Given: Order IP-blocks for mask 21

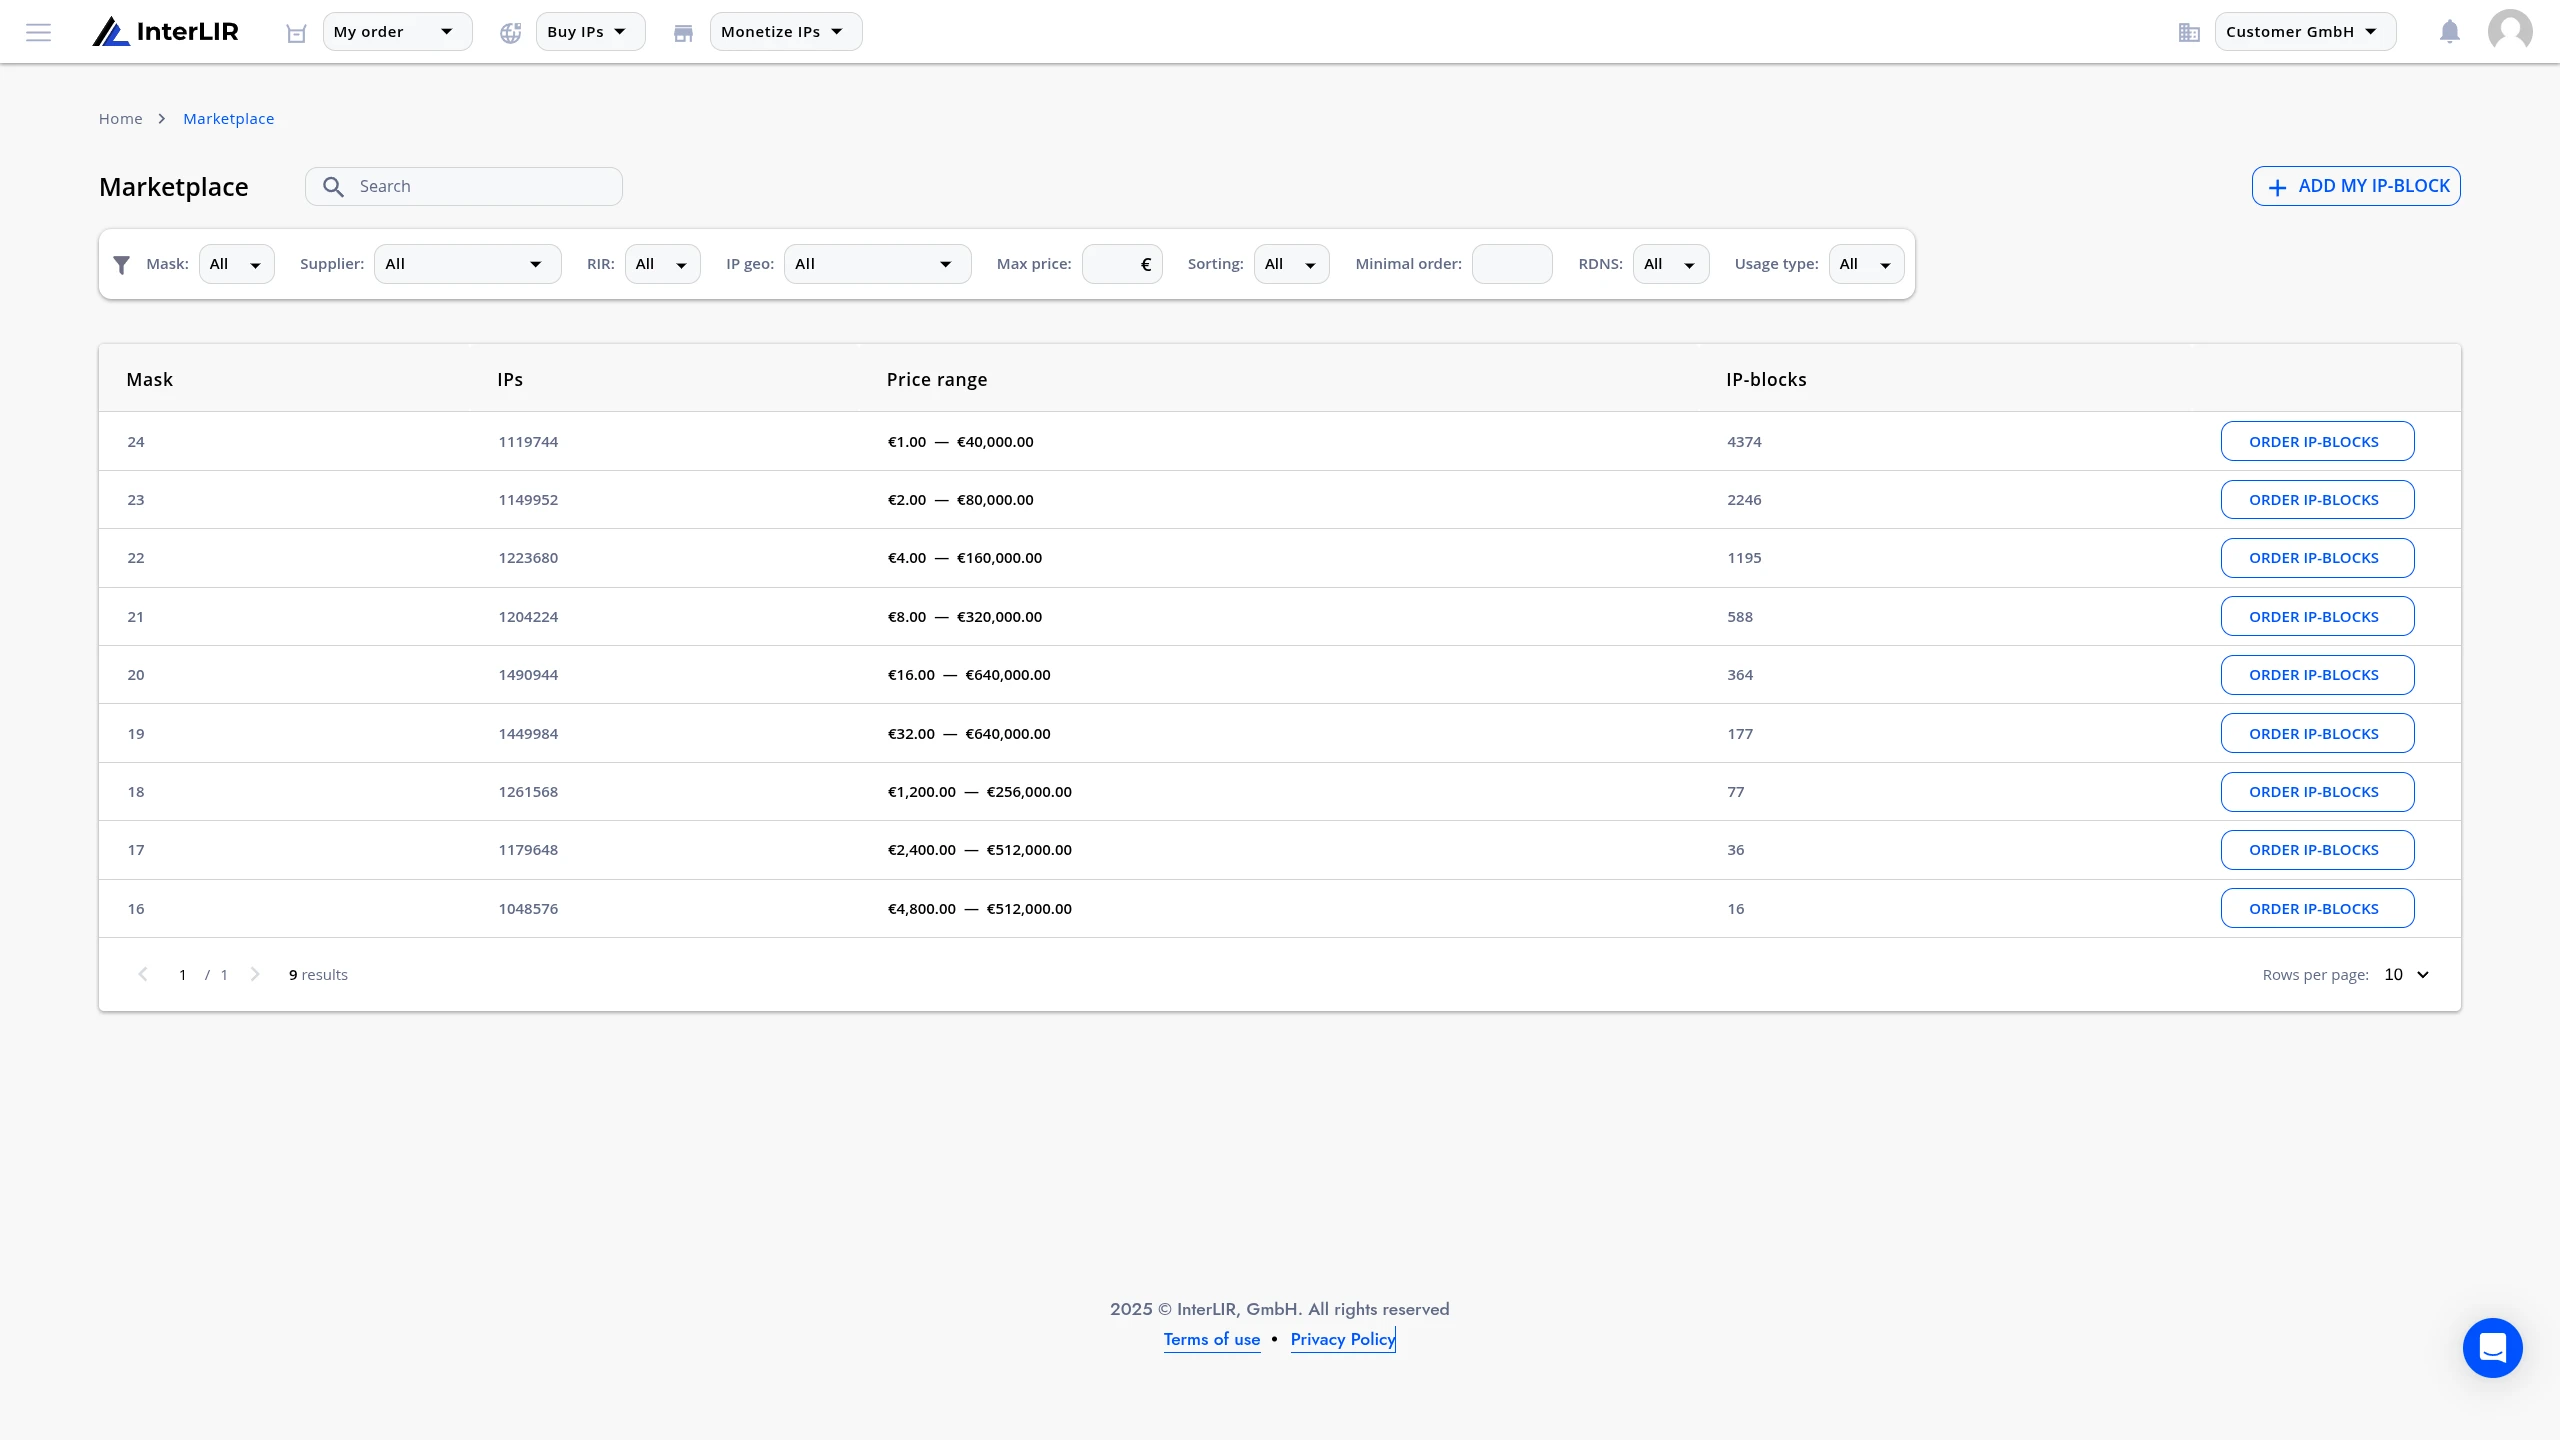Looking at the screenshot, I should (2317, 616).
